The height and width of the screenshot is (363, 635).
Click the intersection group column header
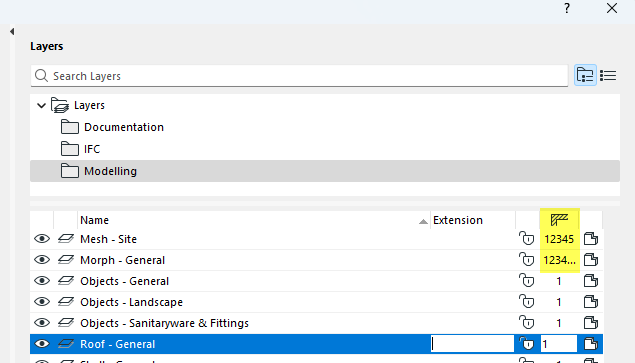[x=559, y=220]
